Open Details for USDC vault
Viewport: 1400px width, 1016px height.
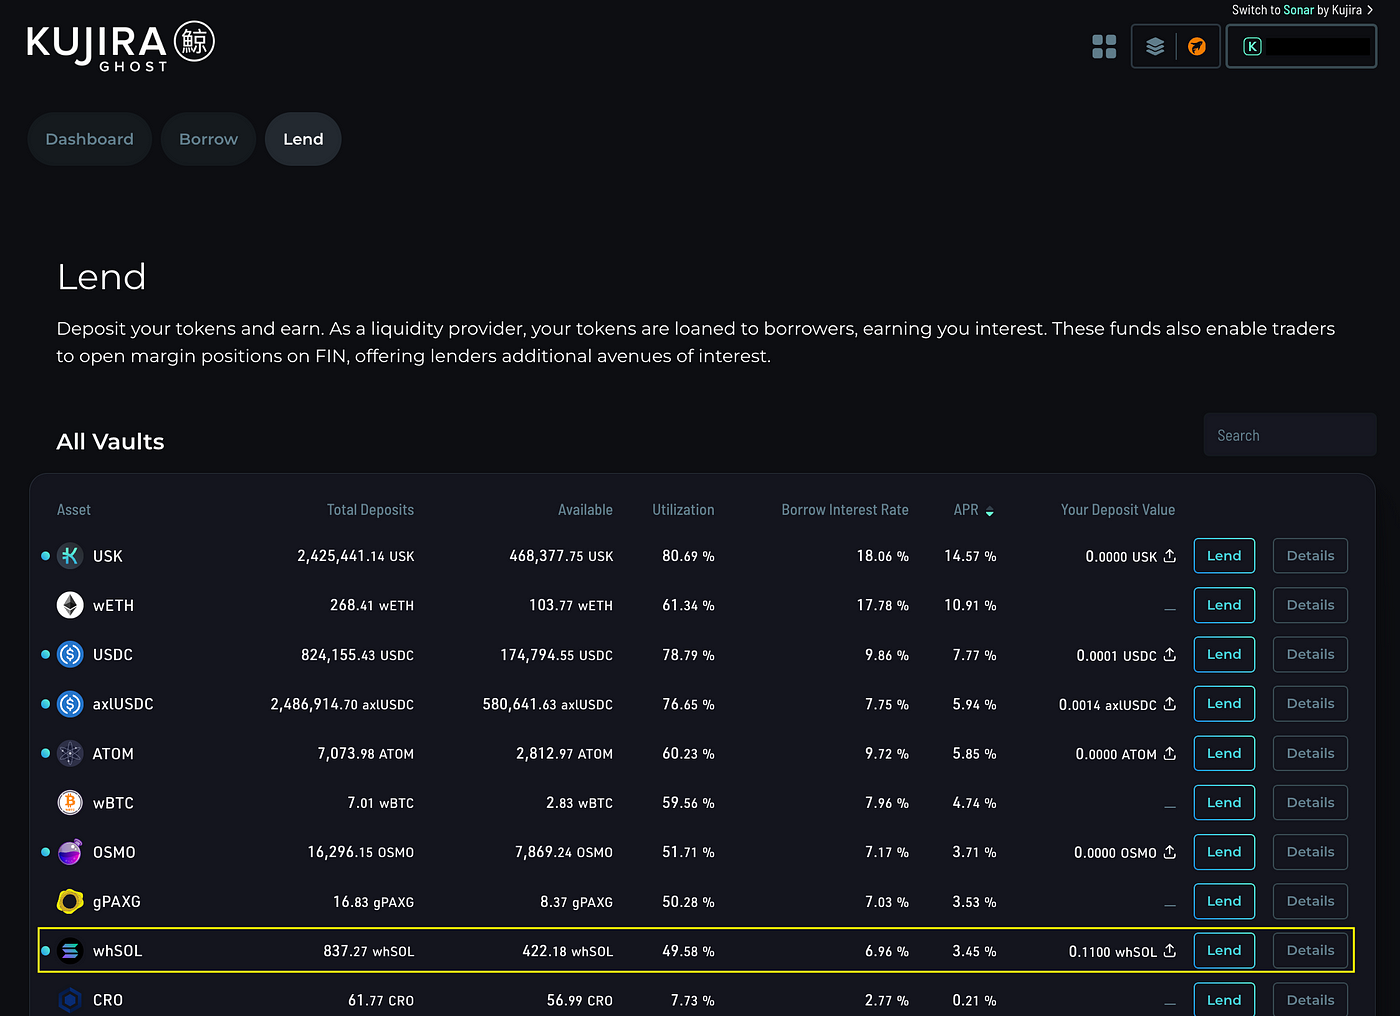pyautogui.click(x=1310, y=654)
